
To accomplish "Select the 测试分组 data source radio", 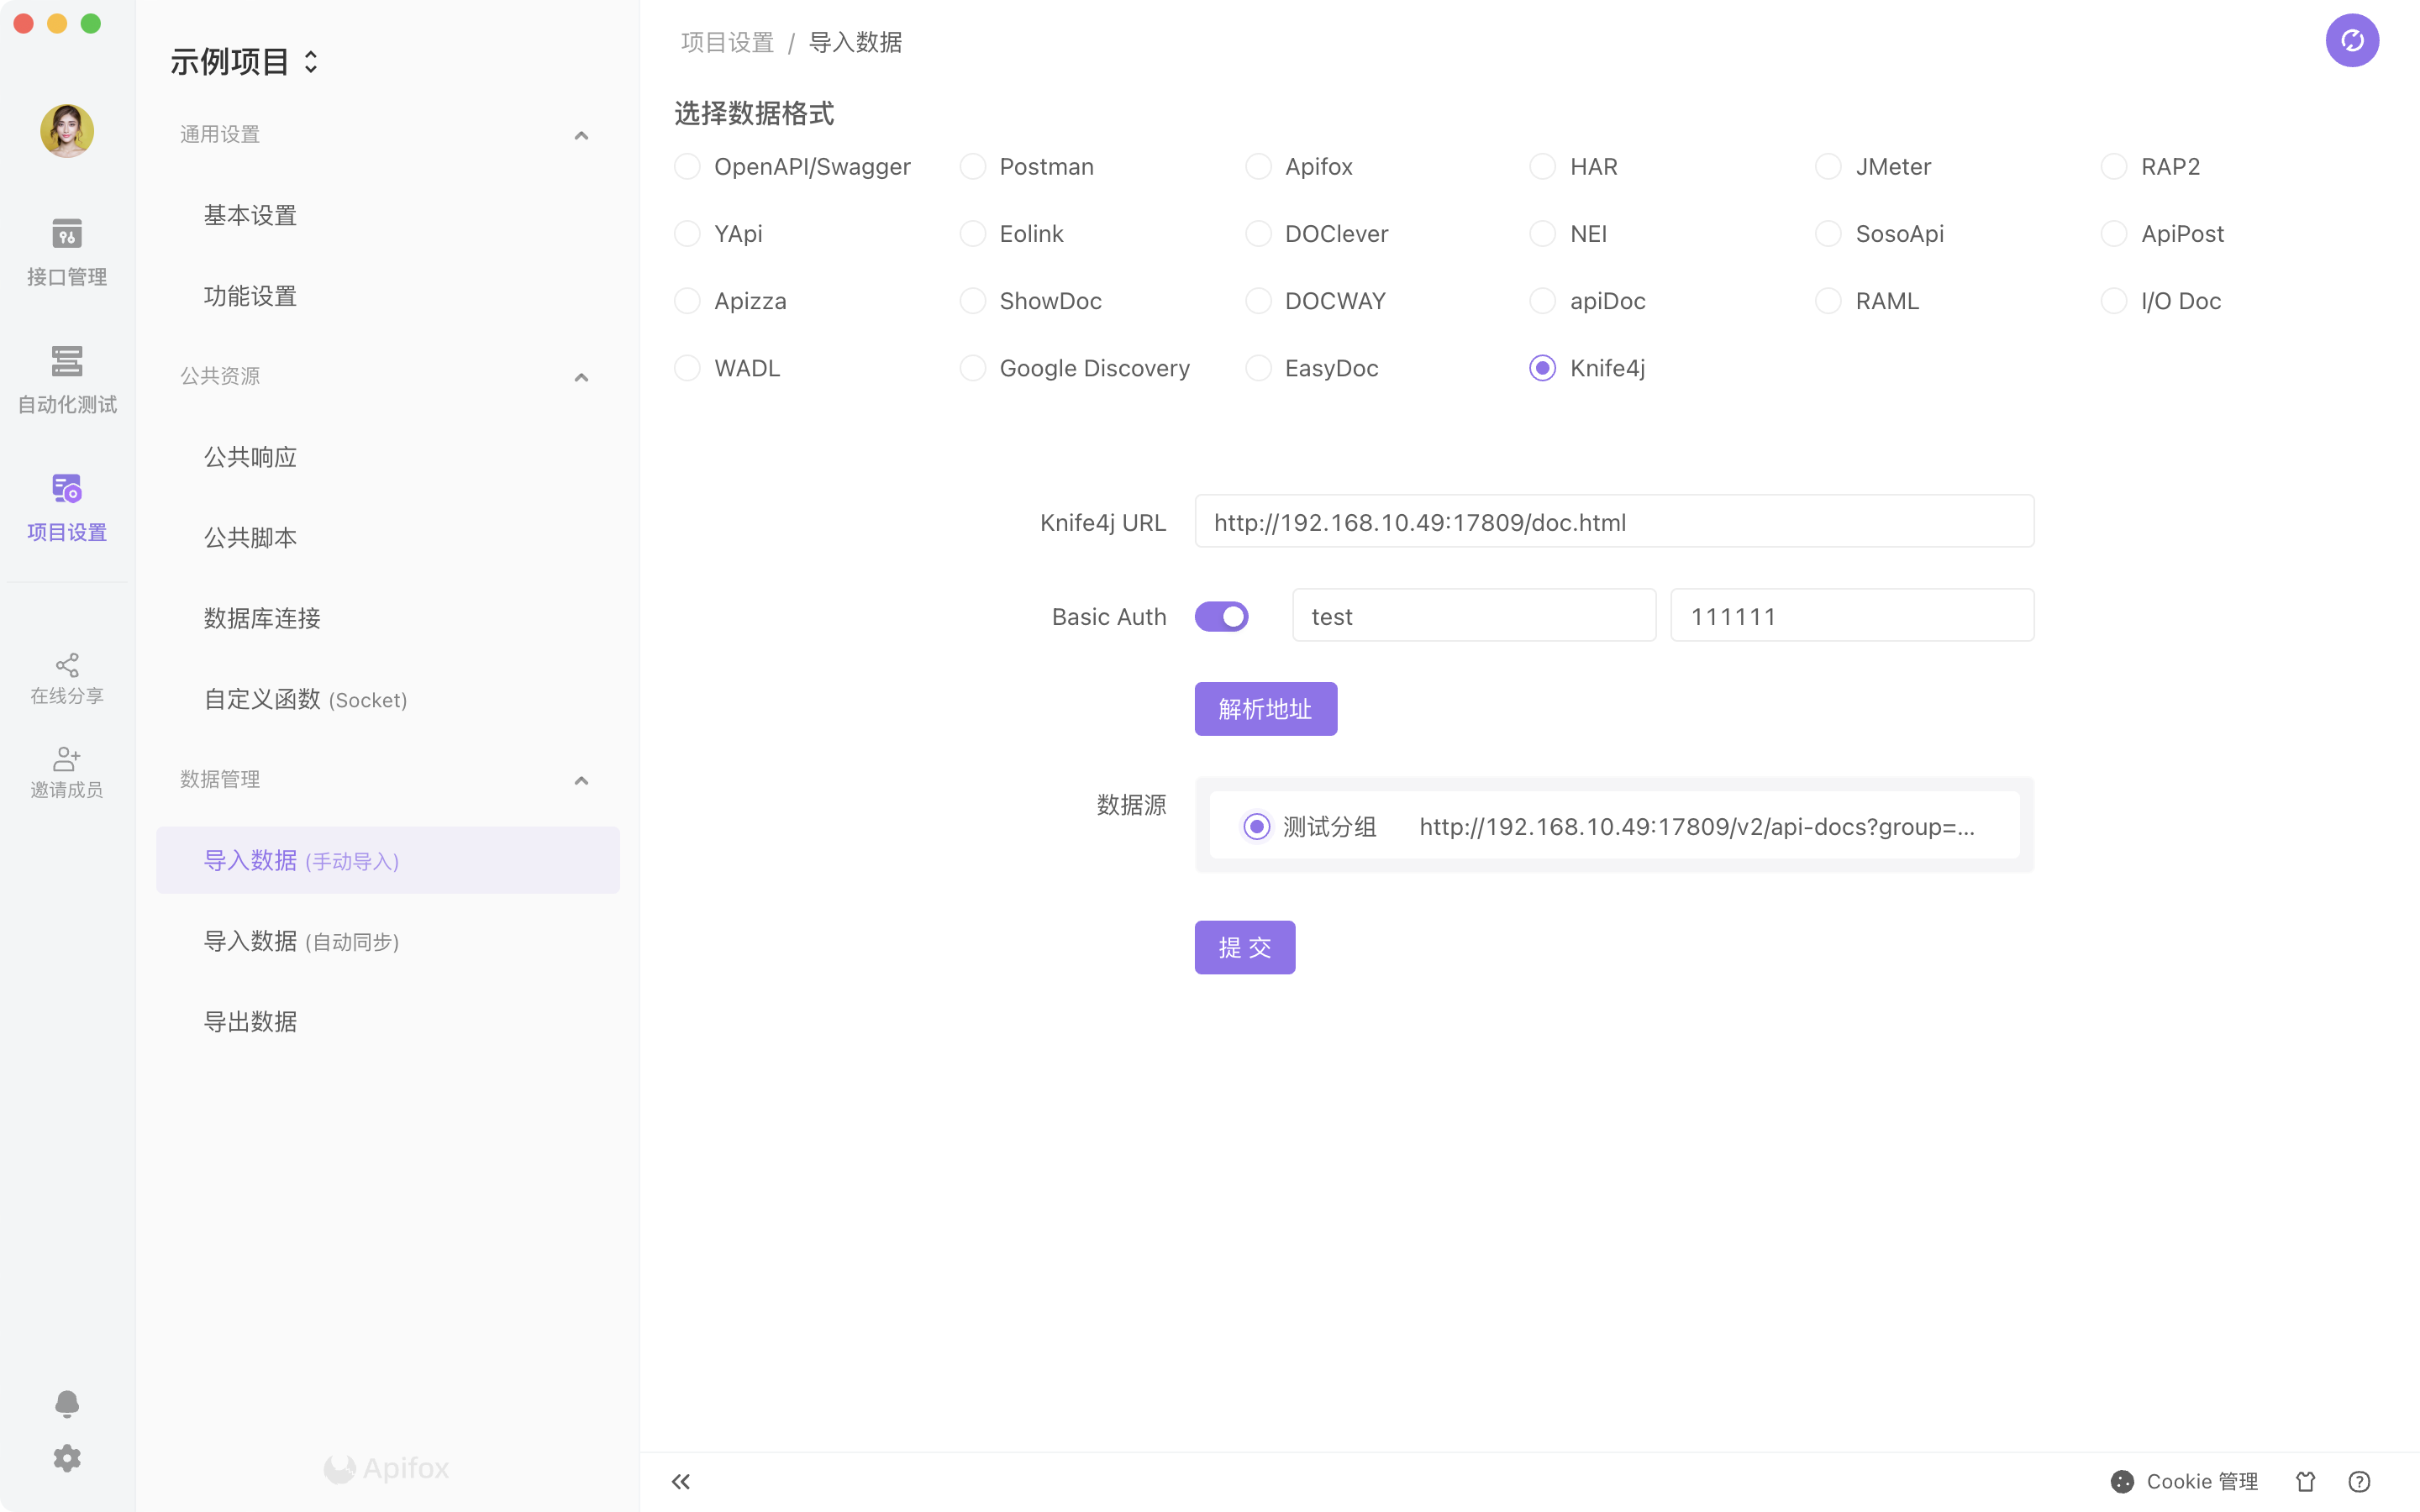I will point(1256,826).
